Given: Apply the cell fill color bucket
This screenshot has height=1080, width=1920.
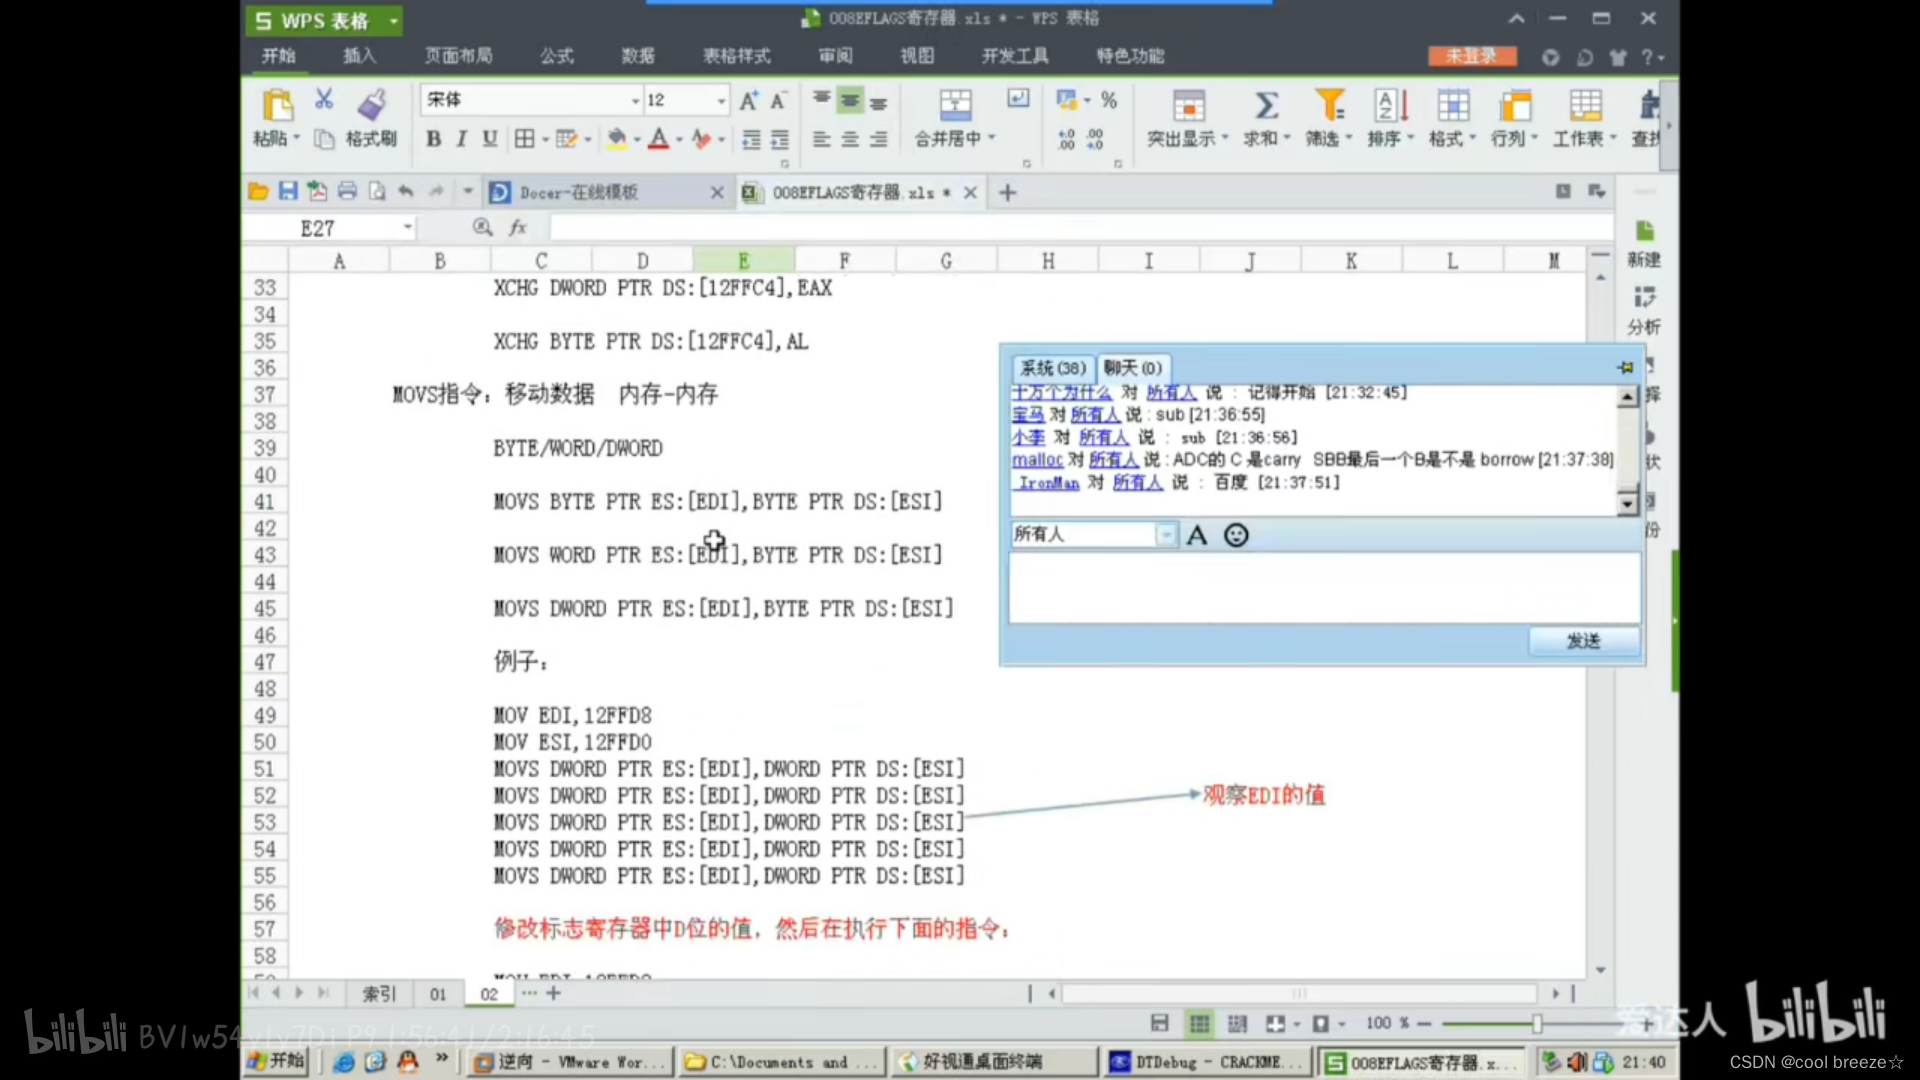Looking at the screenshot, I should 616,139.
